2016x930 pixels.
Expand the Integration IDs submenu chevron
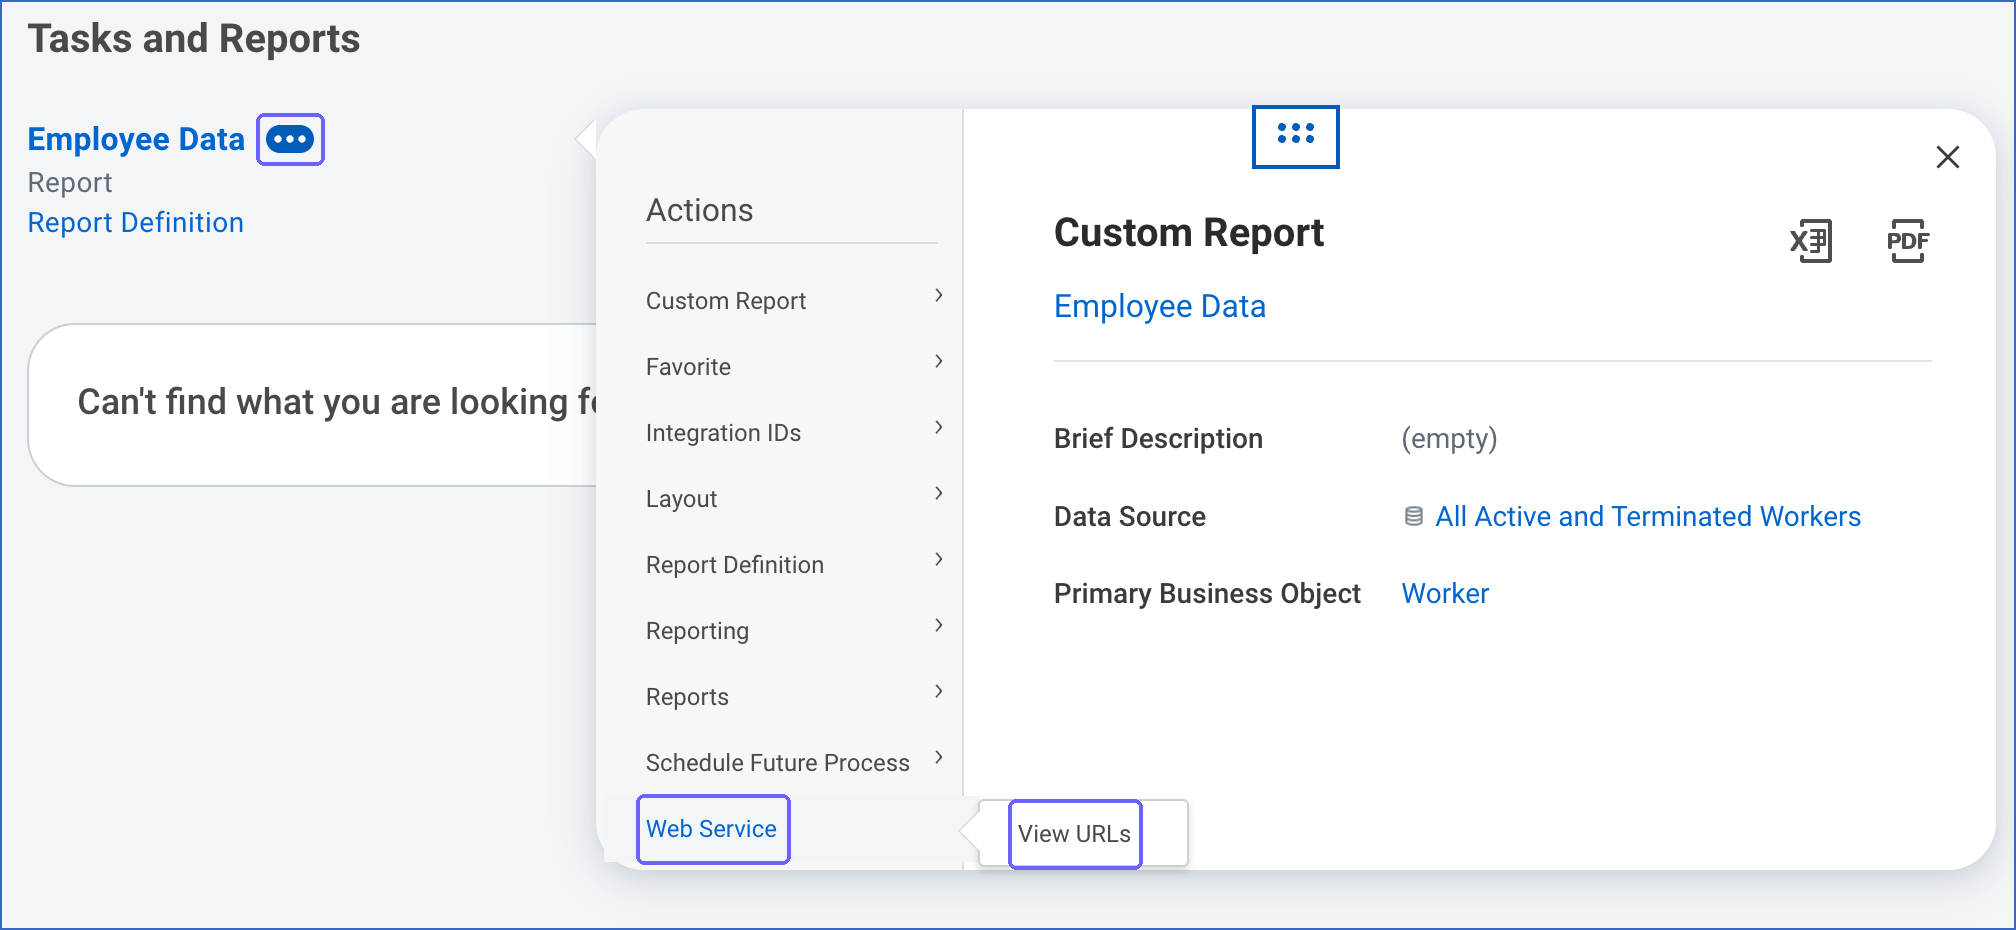pos(938,427)
